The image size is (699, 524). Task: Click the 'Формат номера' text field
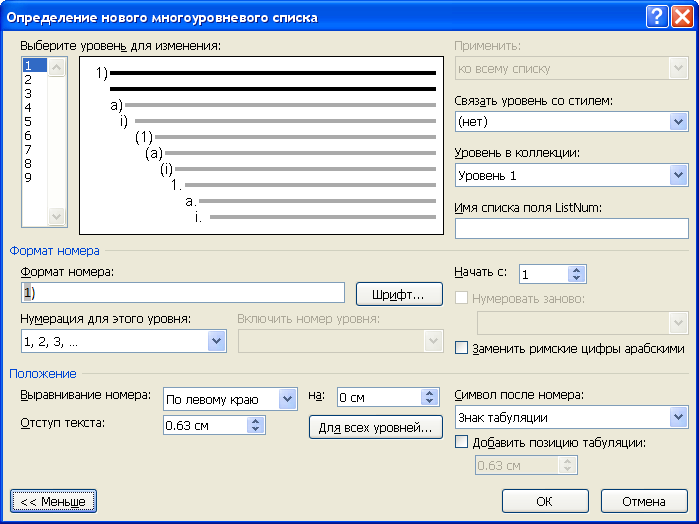point(183,293)
